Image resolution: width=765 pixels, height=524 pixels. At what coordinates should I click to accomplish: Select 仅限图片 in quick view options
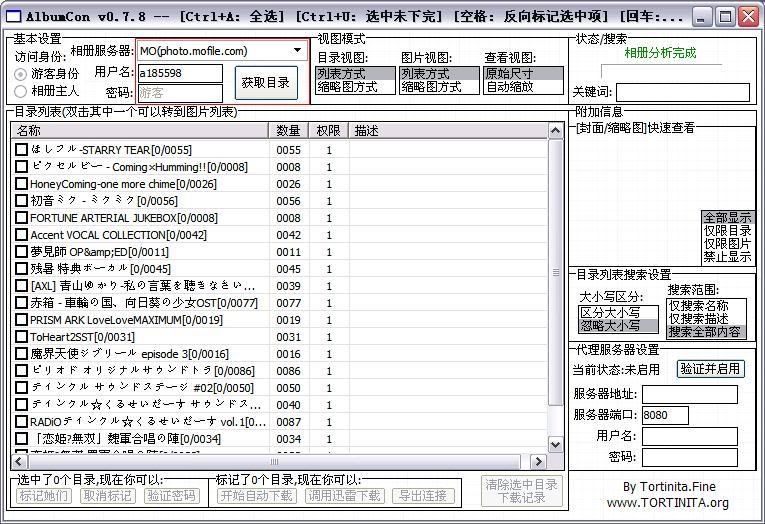[727, 243]
